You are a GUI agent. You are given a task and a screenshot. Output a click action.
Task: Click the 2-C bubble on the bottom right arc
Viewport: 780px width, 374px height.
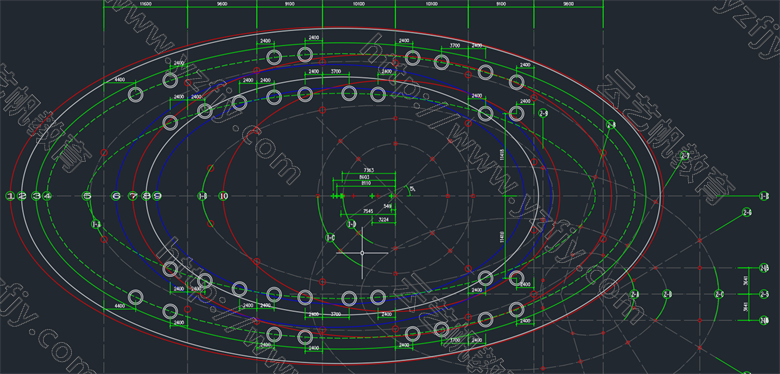(718, 294)
